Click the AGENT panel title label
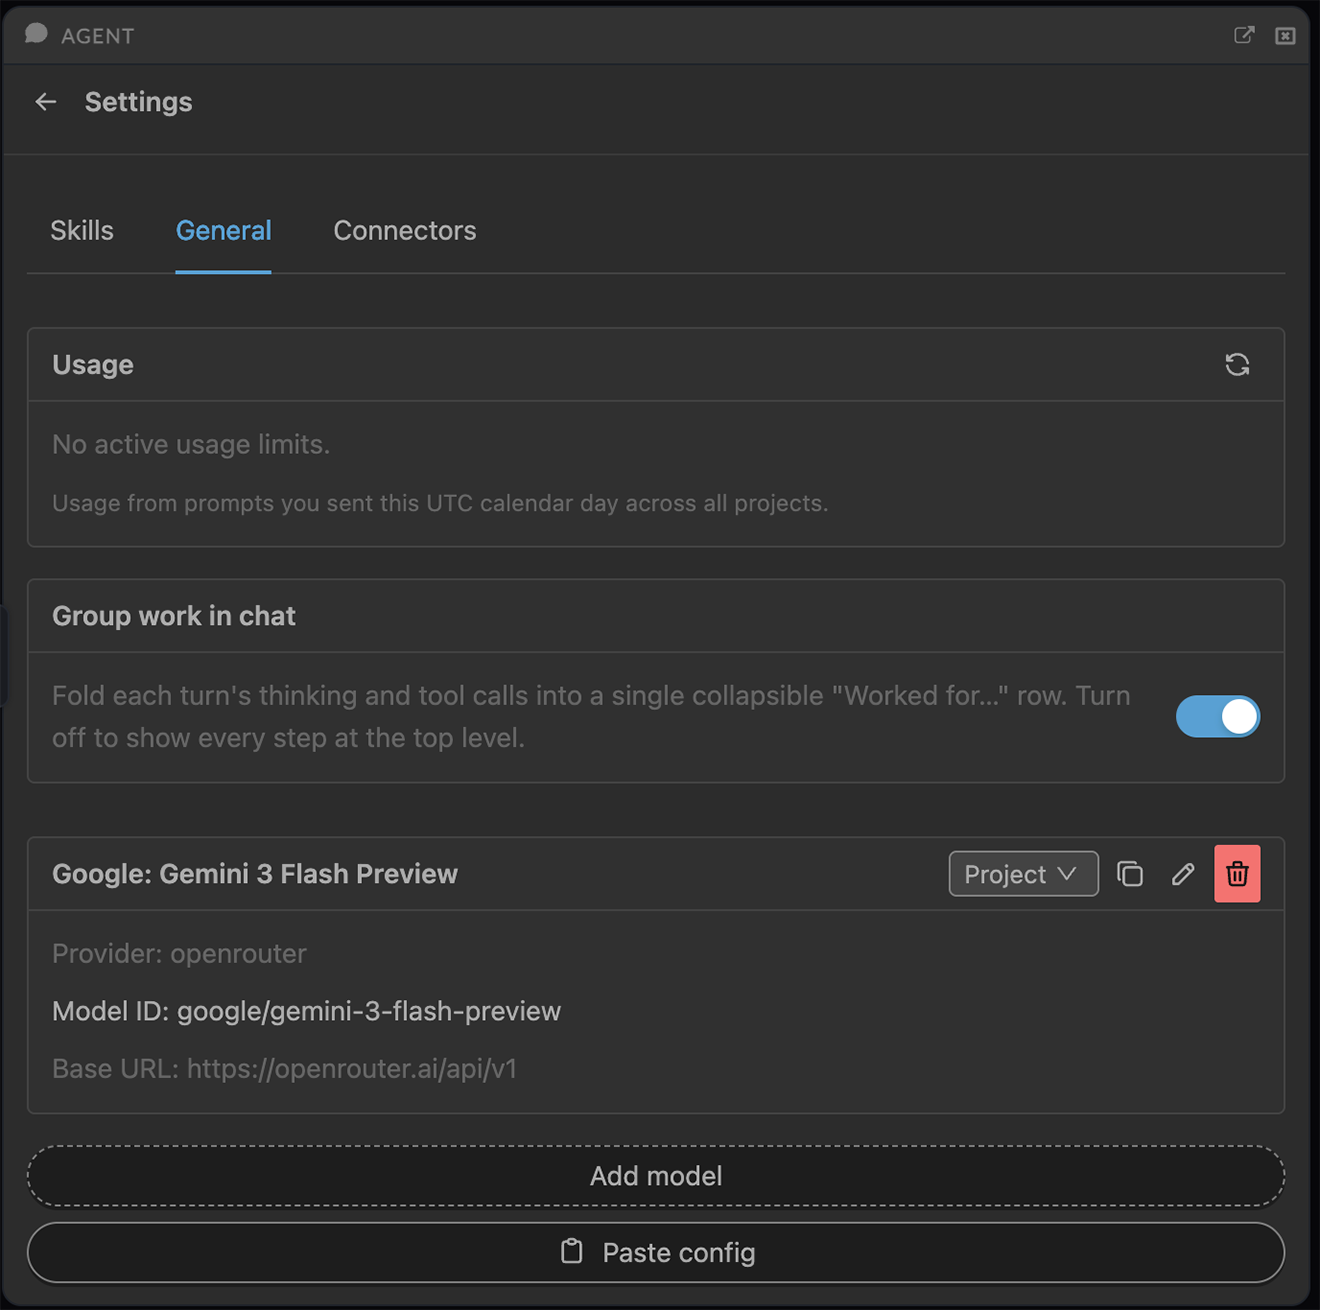This screenshot has height=1310, width=1320. click(x=97, y=36)
